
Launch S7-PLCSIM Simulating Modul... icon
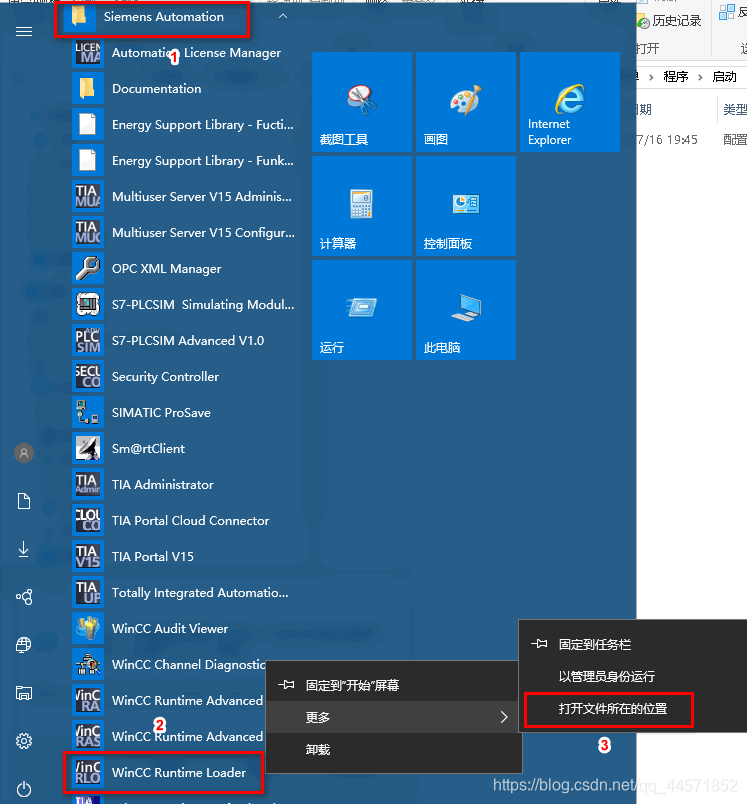(88, 304)
